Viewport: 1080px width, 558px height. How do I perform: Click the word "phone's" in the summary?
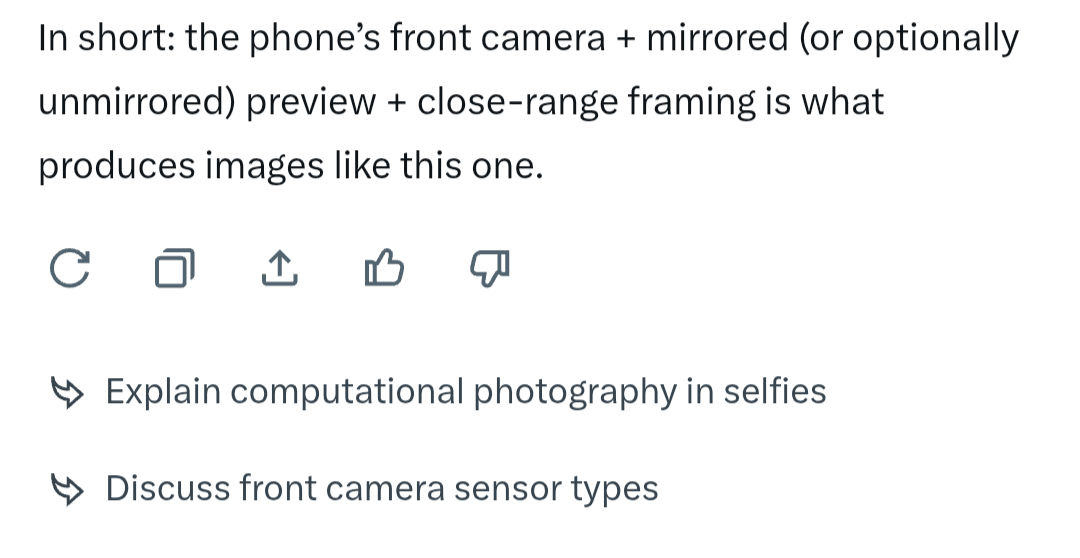coord(314,39)
